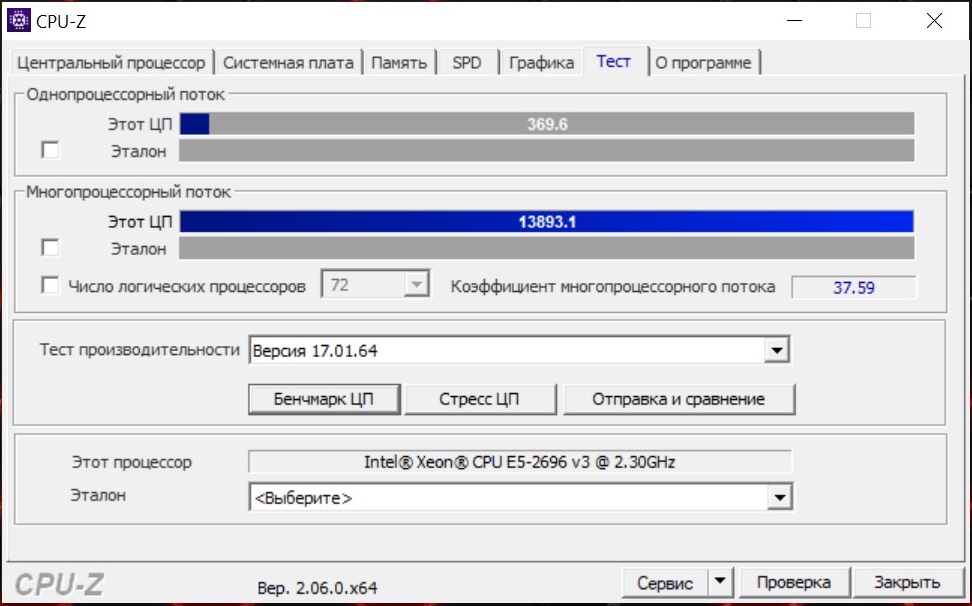The height and width of the screenshot is (606, 972).
Task: Click the Закрыть button
Action: click(908, 582)
